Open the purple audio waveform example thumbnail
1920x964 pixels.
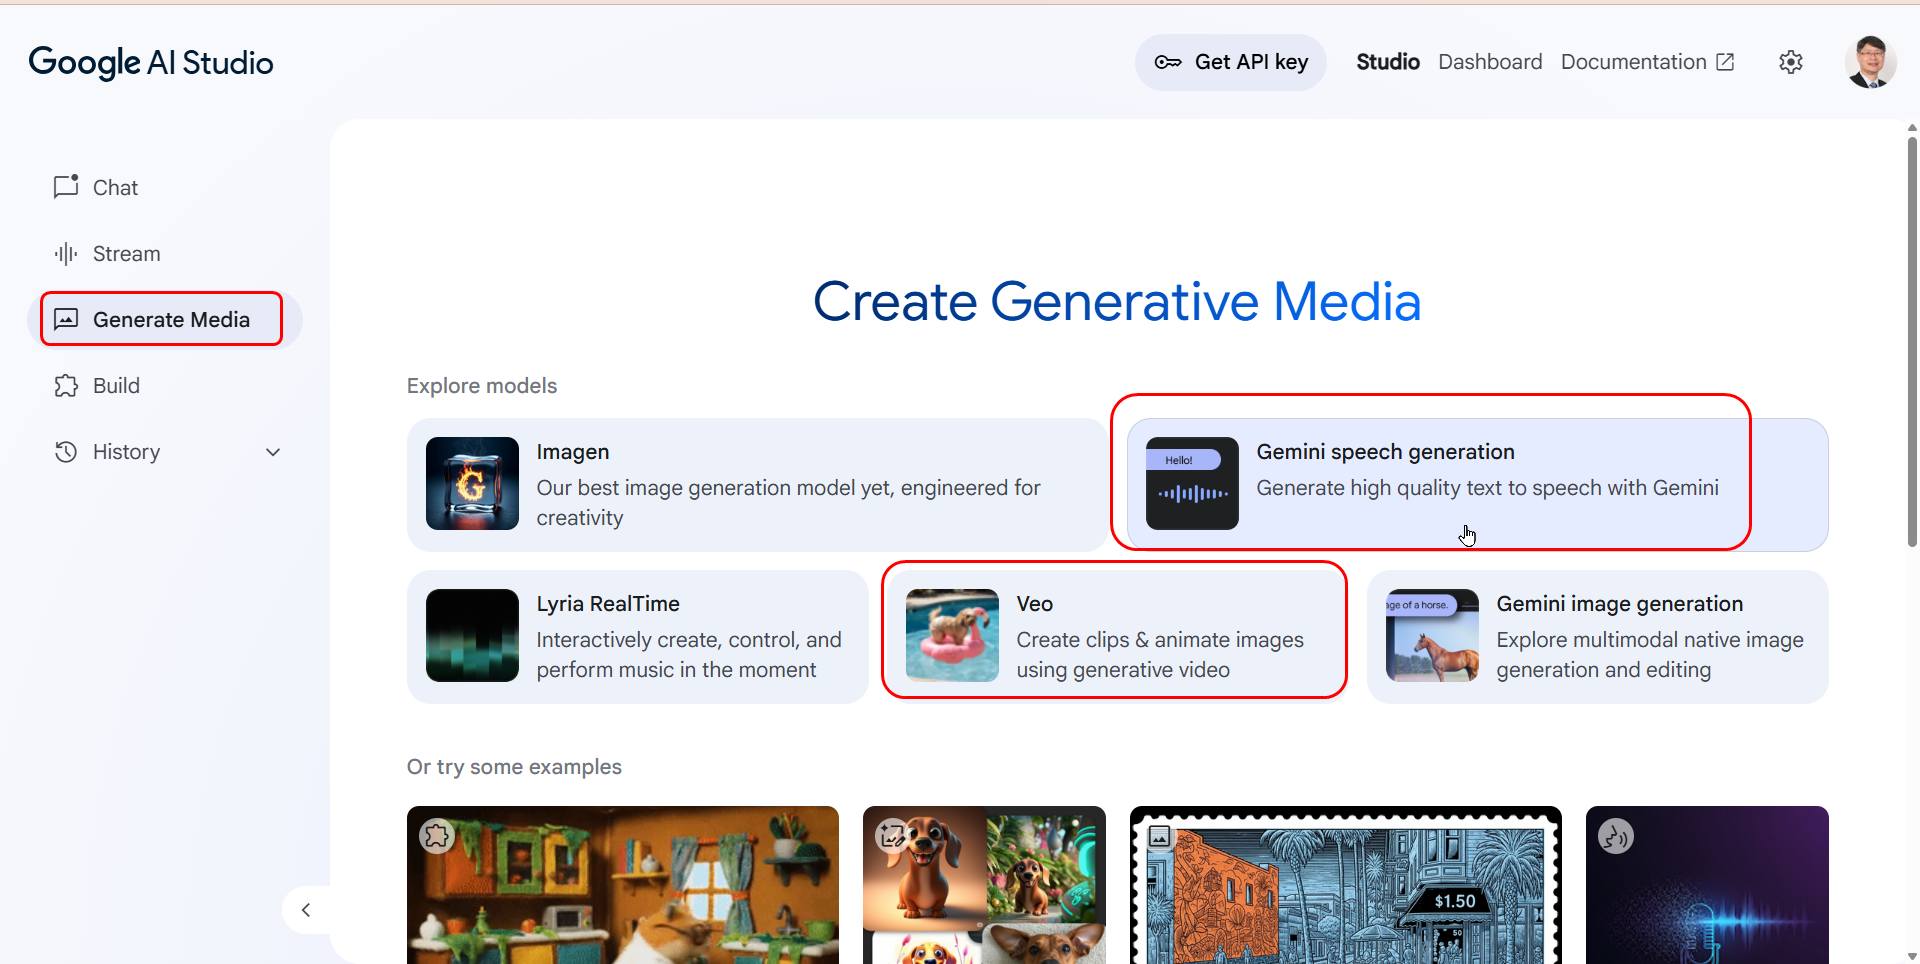[x=1707, y=885]
